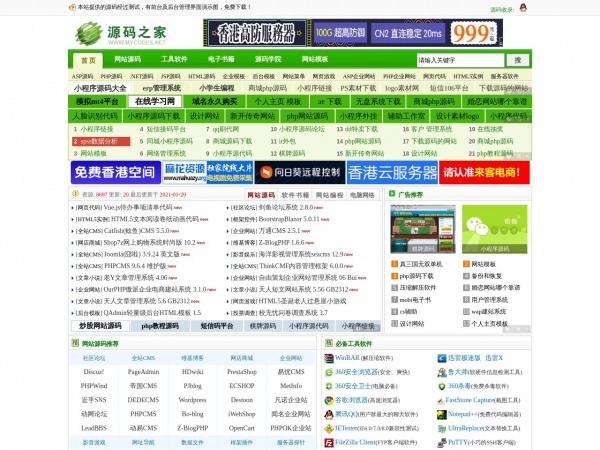Screen dimensions: 600x450
Task: Click the 源码之家 site logo
Action: pos(121,33)
